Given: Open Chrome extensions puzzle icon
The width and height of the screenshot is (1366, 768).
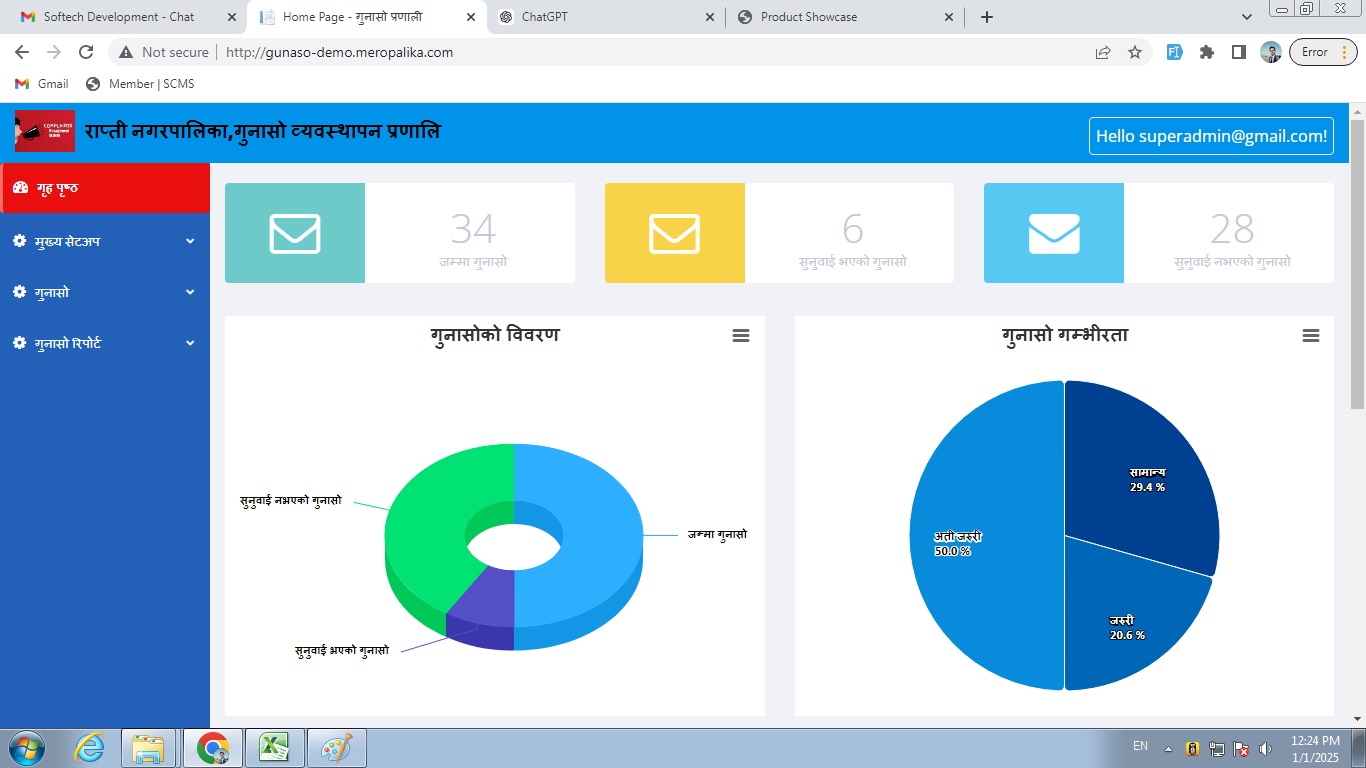Looking at the screenshot, I should [x=1207, y=52].
